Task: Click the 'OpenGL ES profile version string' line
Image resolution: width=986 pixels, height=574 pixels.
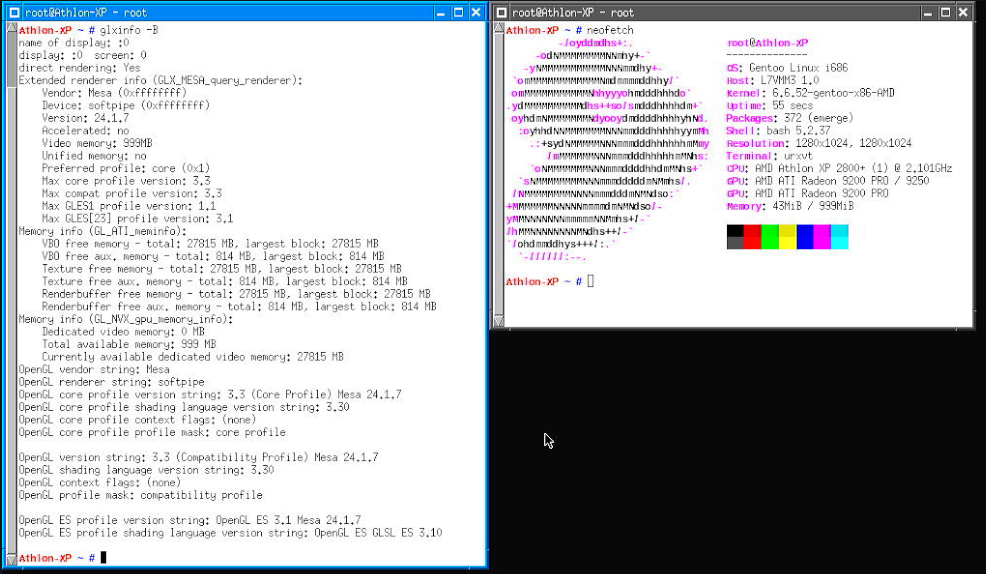Action: point(190,521)
